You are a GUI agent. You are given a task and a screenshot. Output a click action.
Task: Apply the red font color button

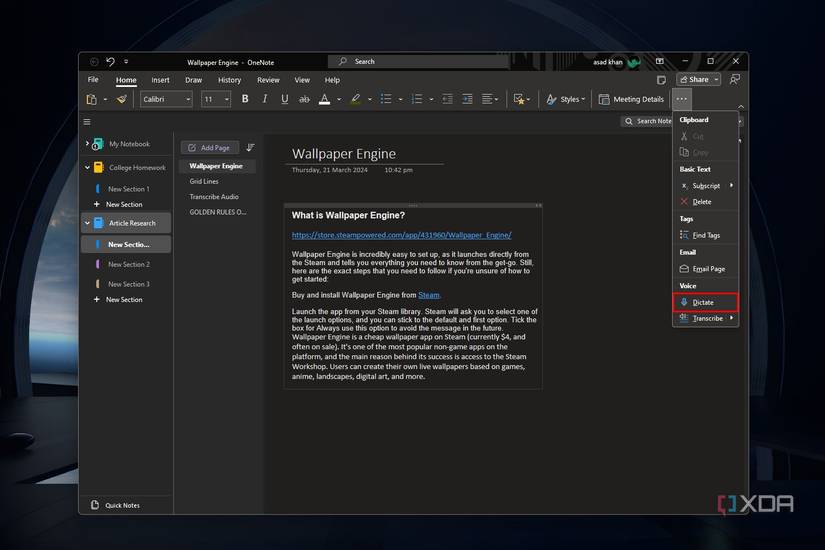(325, 99)
